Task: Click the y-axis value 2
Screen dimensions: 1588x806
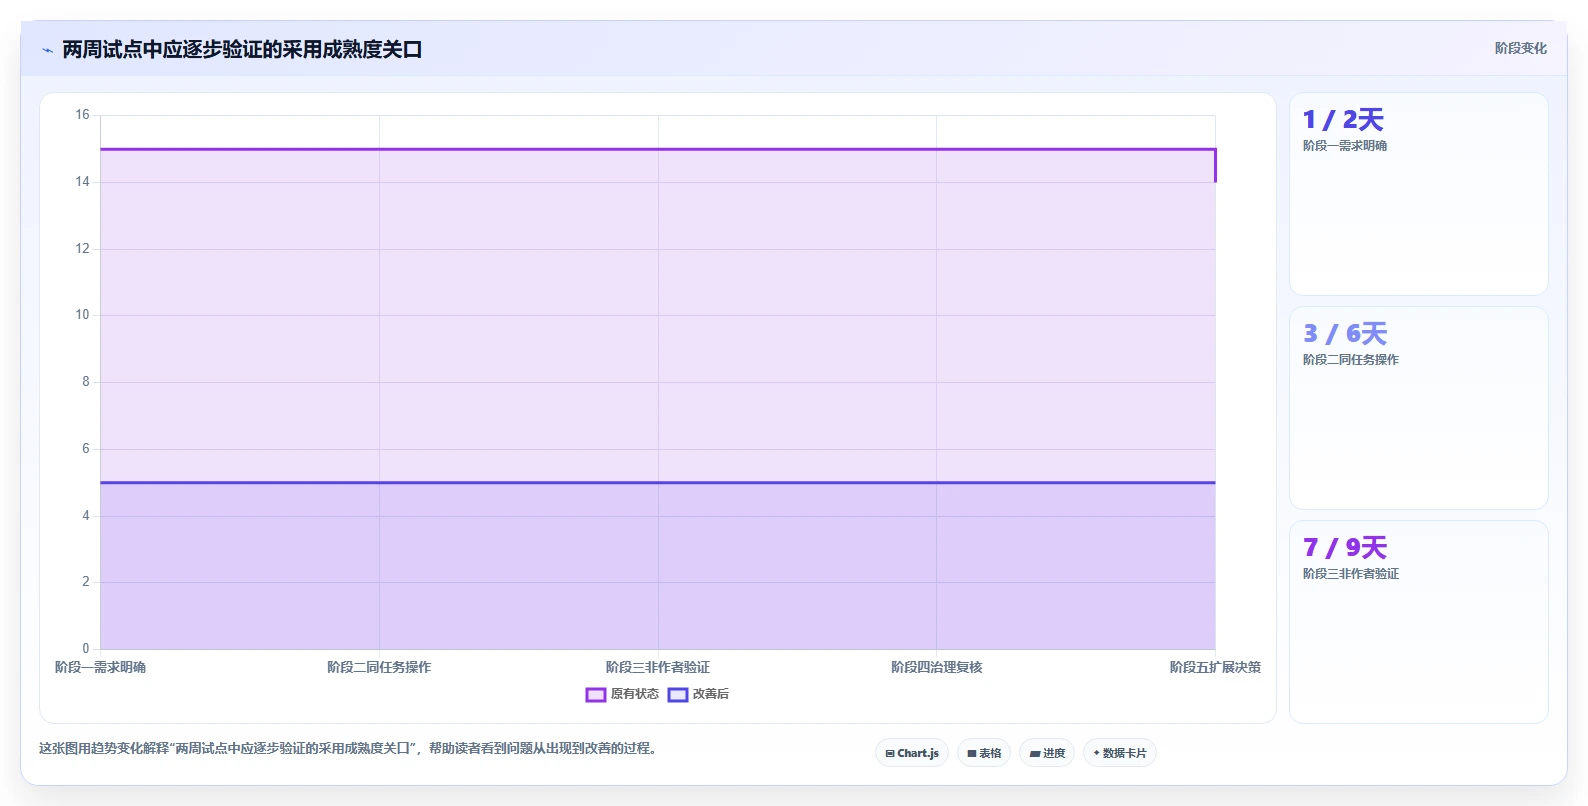Action: 86,582
